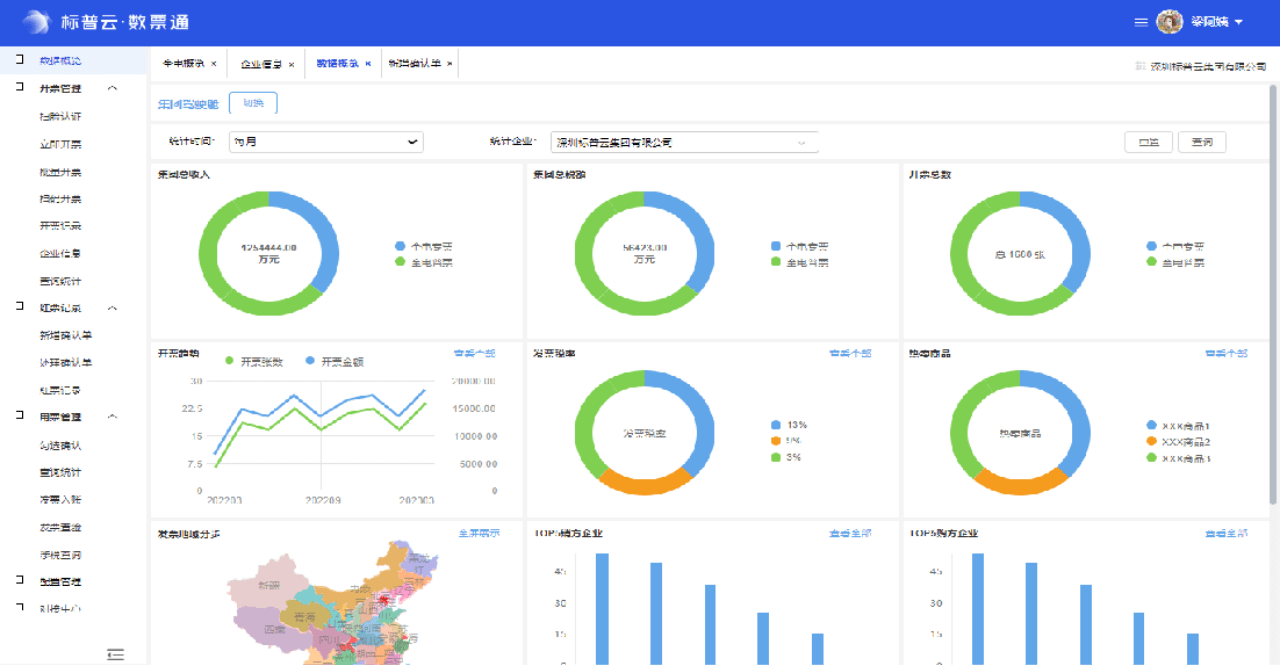The image size is (1280, 666).
Task: Click the 新疆 region on the map
Action: tap(269, 585)
